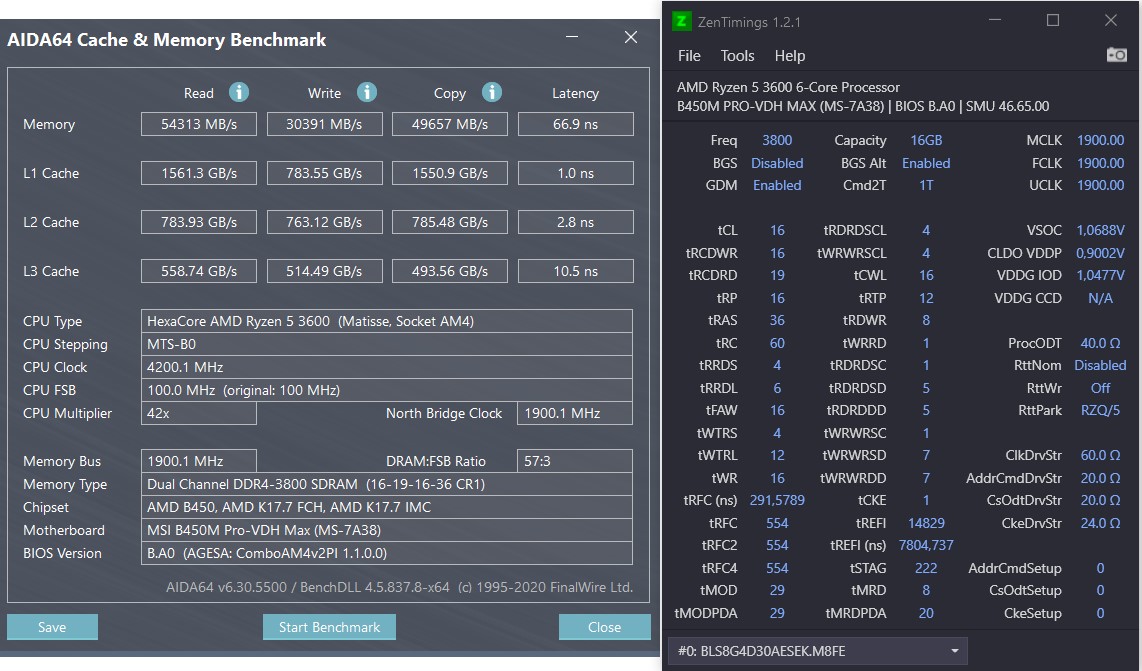Click Memory Bus field 1900.1 MHz

(199, 461)
